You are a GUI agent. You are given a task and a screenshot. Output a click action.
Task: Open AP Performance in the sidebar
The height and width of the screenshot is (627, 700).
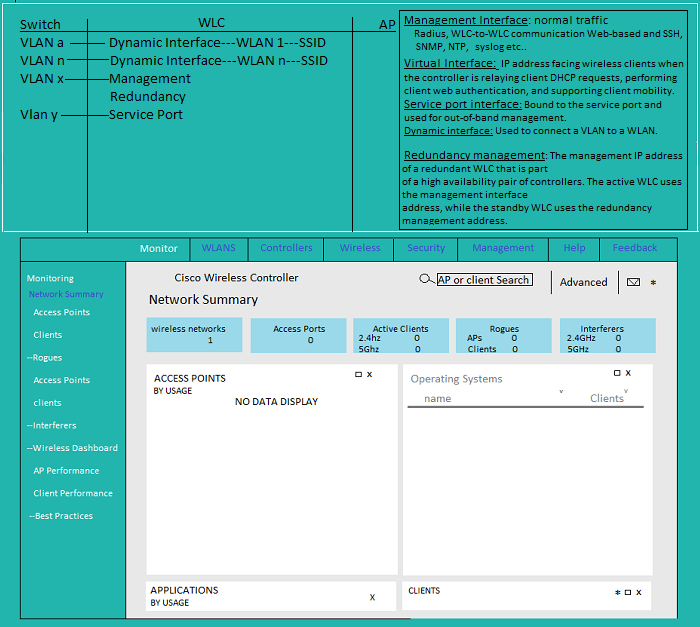click(66, 471)
